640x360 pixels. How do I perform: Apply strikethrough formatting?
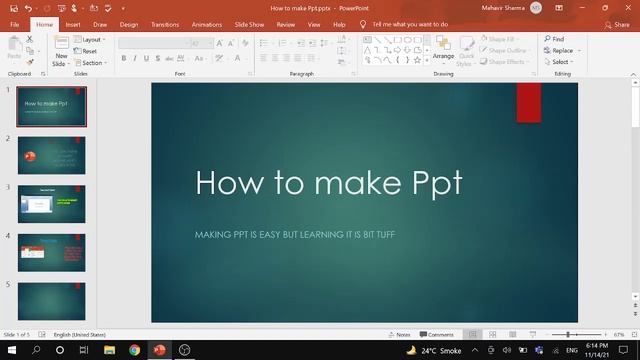pos(169,58)
